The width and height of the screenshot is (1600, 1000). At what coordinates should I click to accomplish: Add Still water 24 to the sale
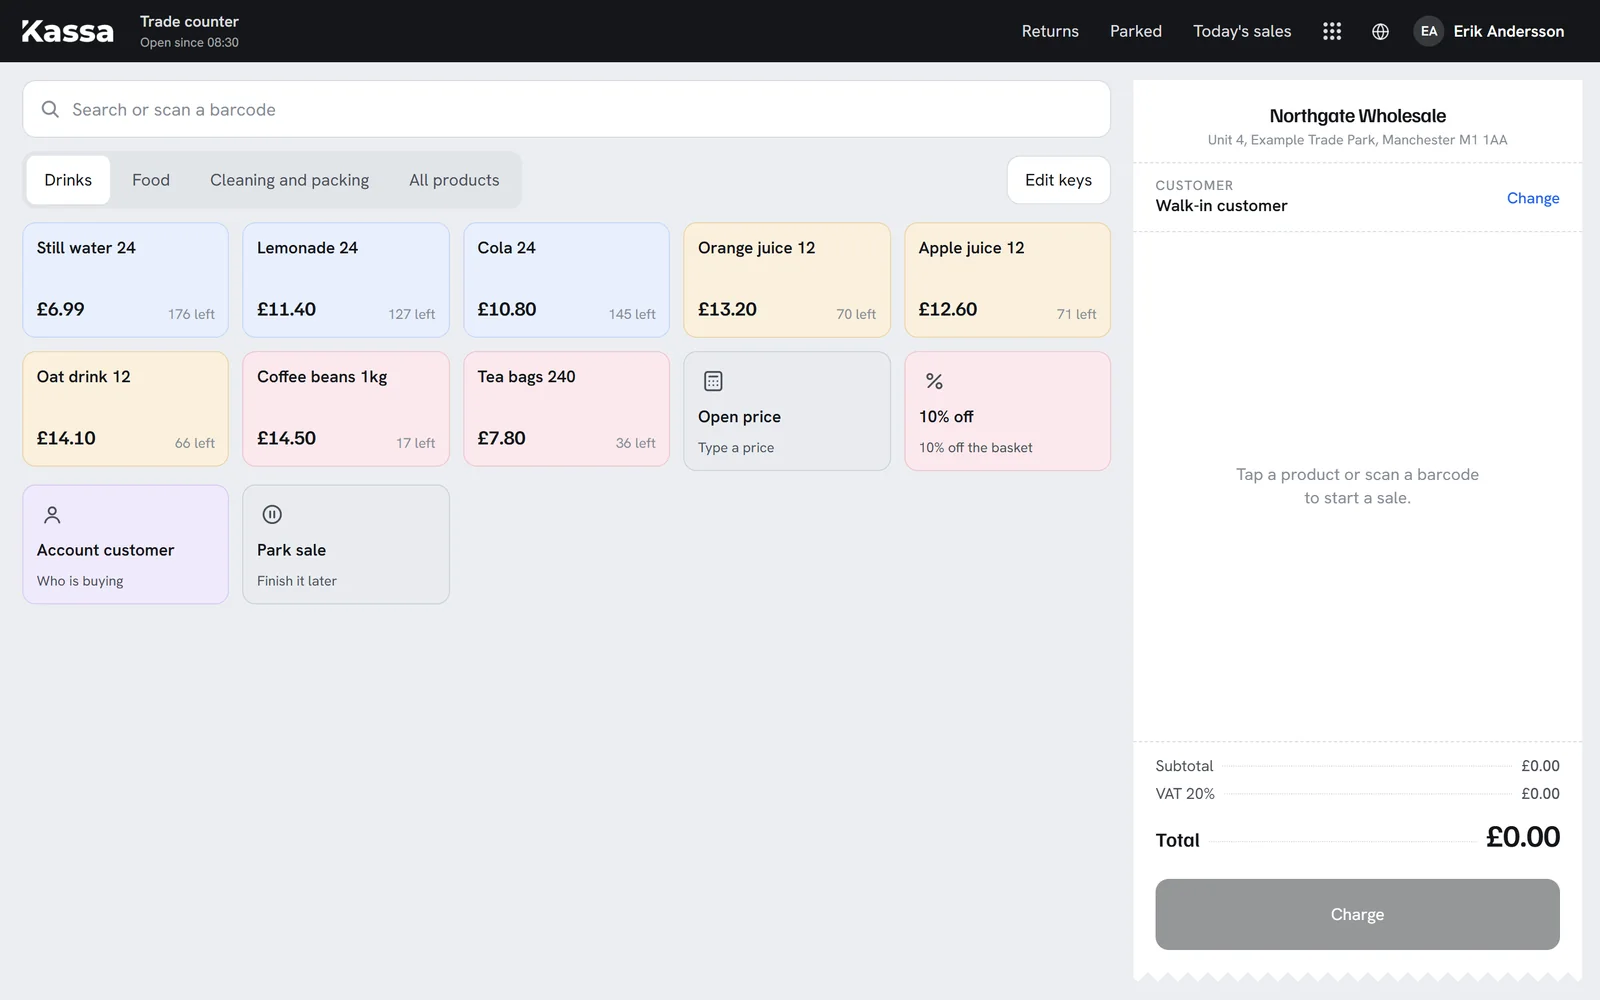pos(126,280)
